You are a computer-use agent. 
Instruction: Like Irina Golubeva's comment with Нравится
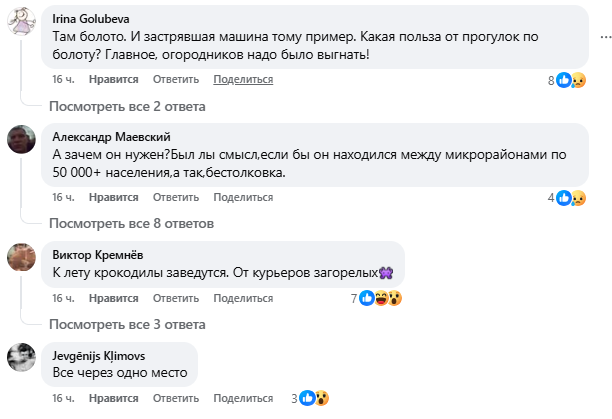coord(113,79)
